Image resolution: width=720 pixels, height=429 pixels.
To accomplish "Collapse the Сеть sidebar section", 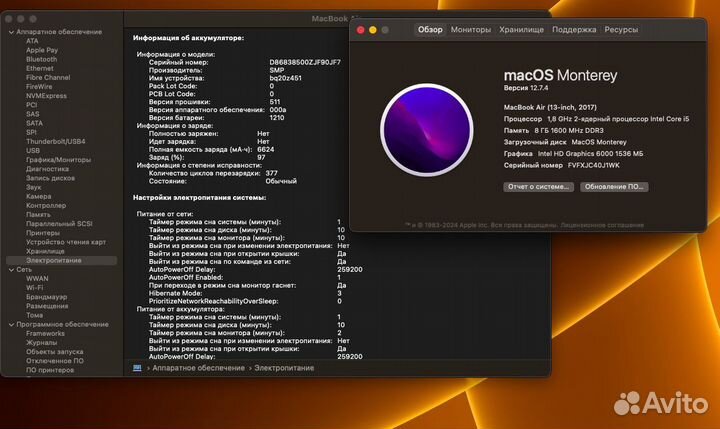I will [x=10, y=269].
